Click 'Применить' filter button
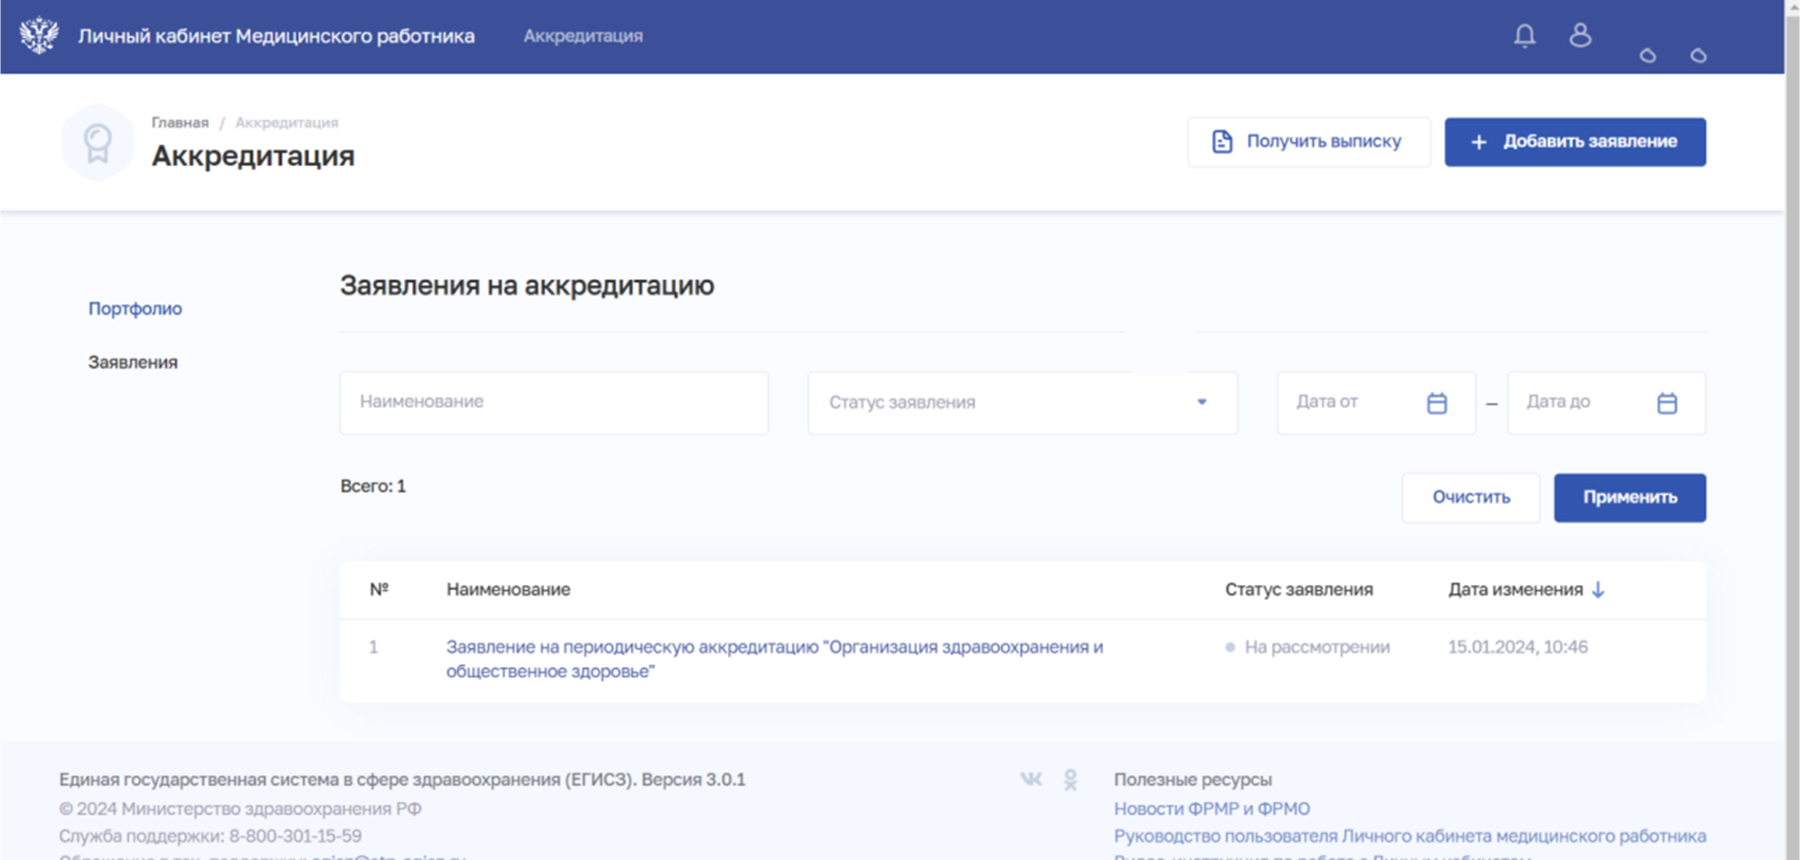Screen dimensions: 1800x860 [1630, 498]
